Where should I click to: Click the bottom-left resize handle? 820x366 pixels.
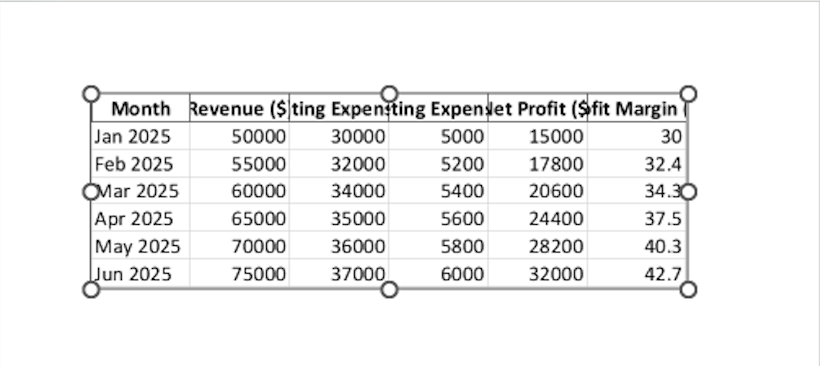coord(91,289)
